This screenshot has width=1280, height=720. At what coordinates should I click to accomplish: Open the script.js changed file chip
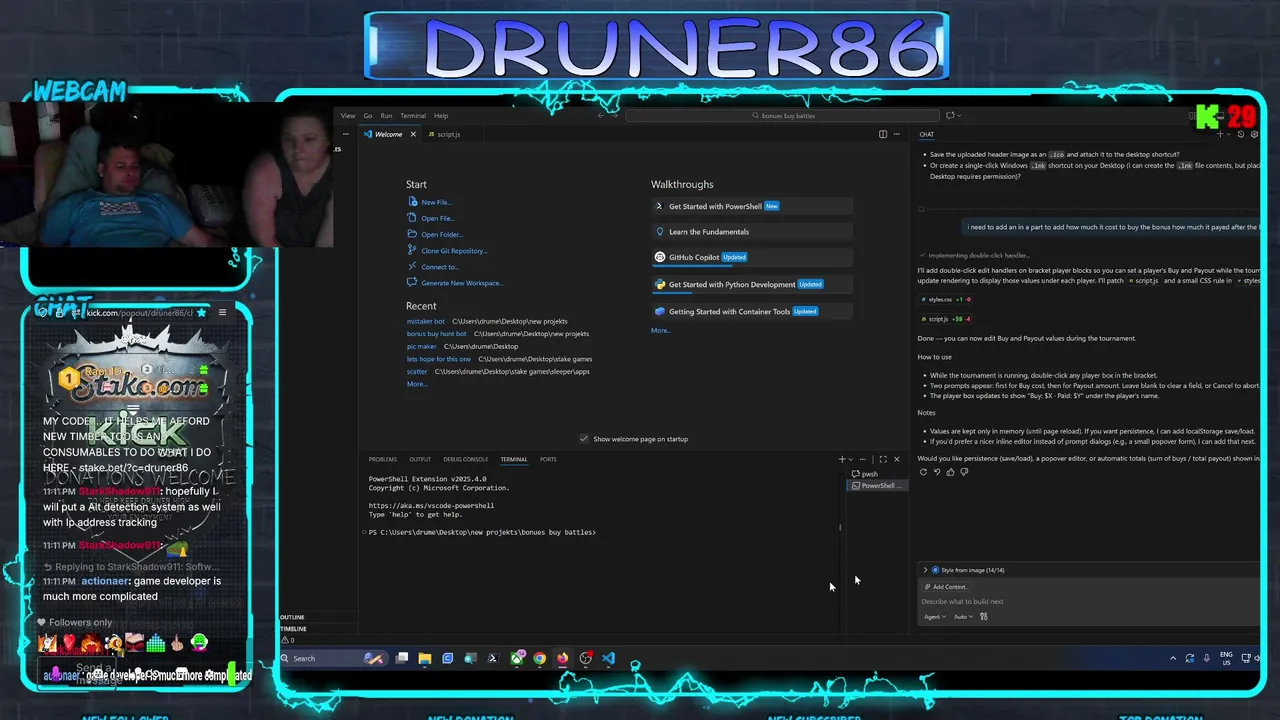coord(945,319)
